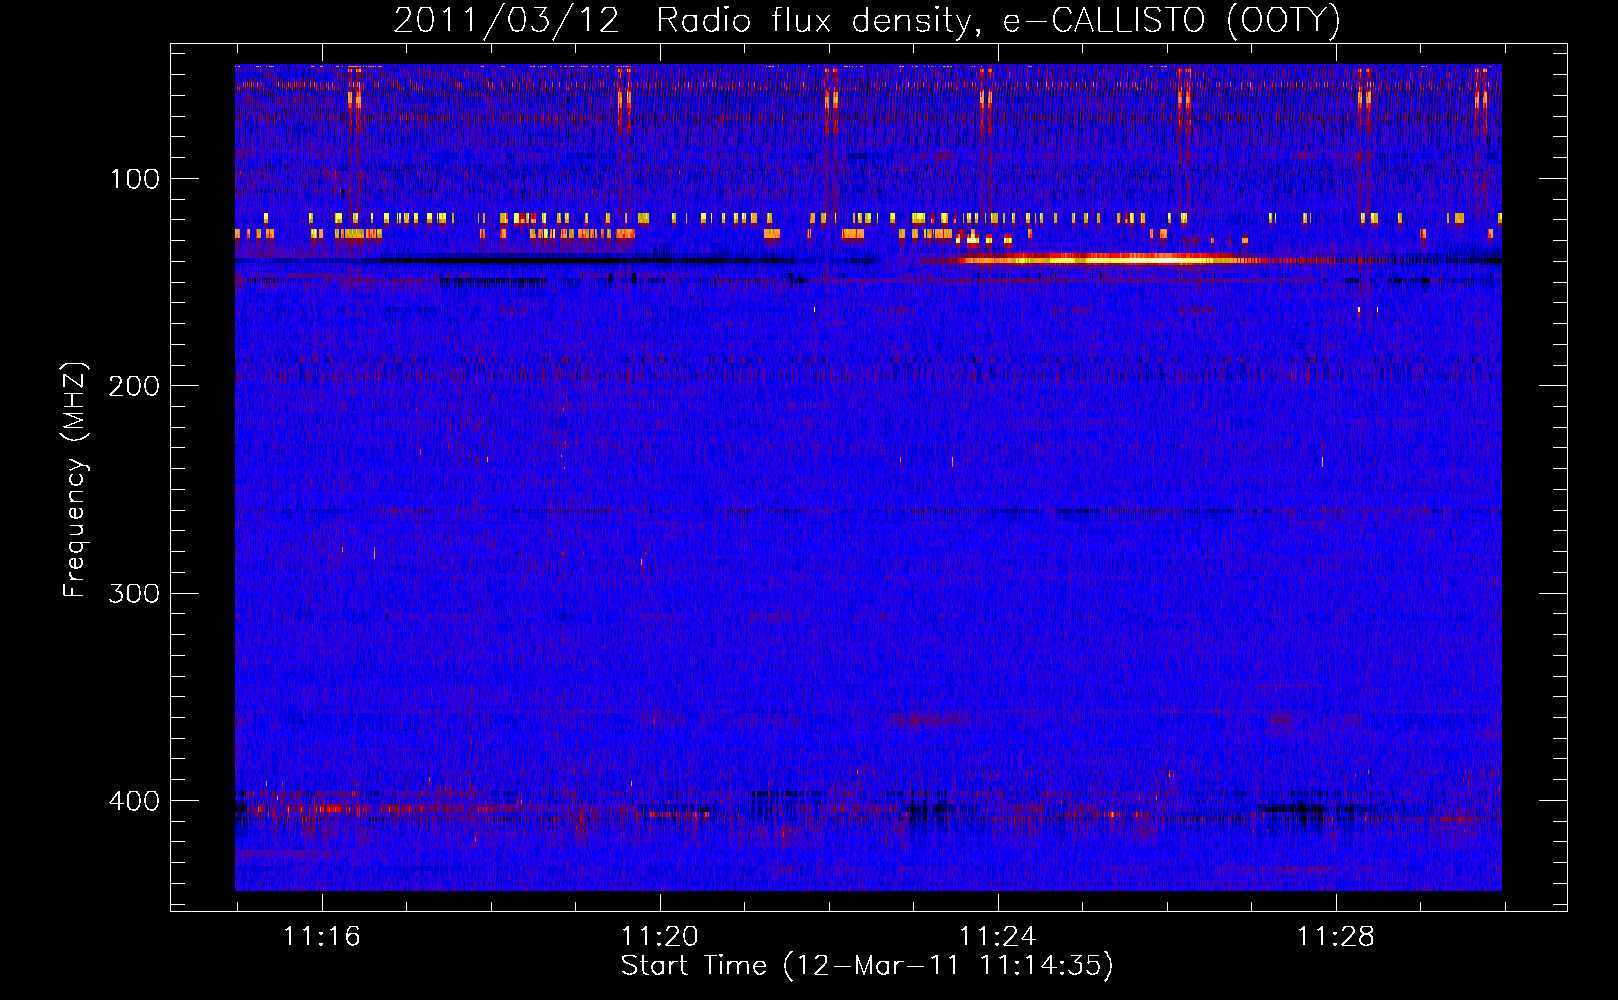The image size is (1618, 1000).
Task: Click the '11:24' time tick label
Action: [998, 937]
